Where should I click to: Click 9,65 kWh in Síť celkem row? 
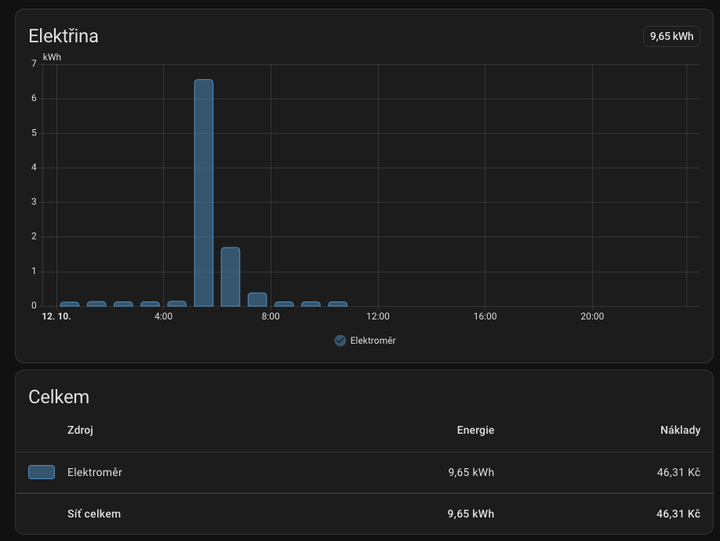[x=471, y=514]
